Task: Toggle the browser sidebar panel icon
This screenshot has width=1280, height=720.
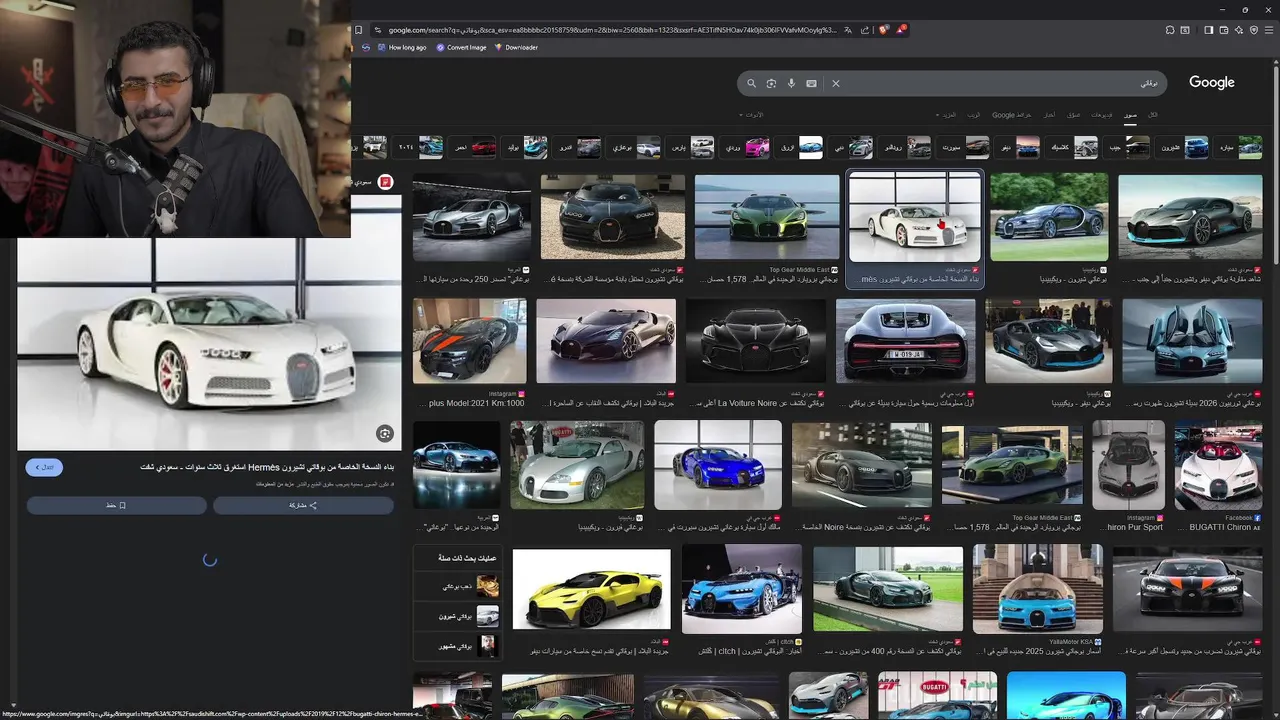Action: tap(1208, 30)
